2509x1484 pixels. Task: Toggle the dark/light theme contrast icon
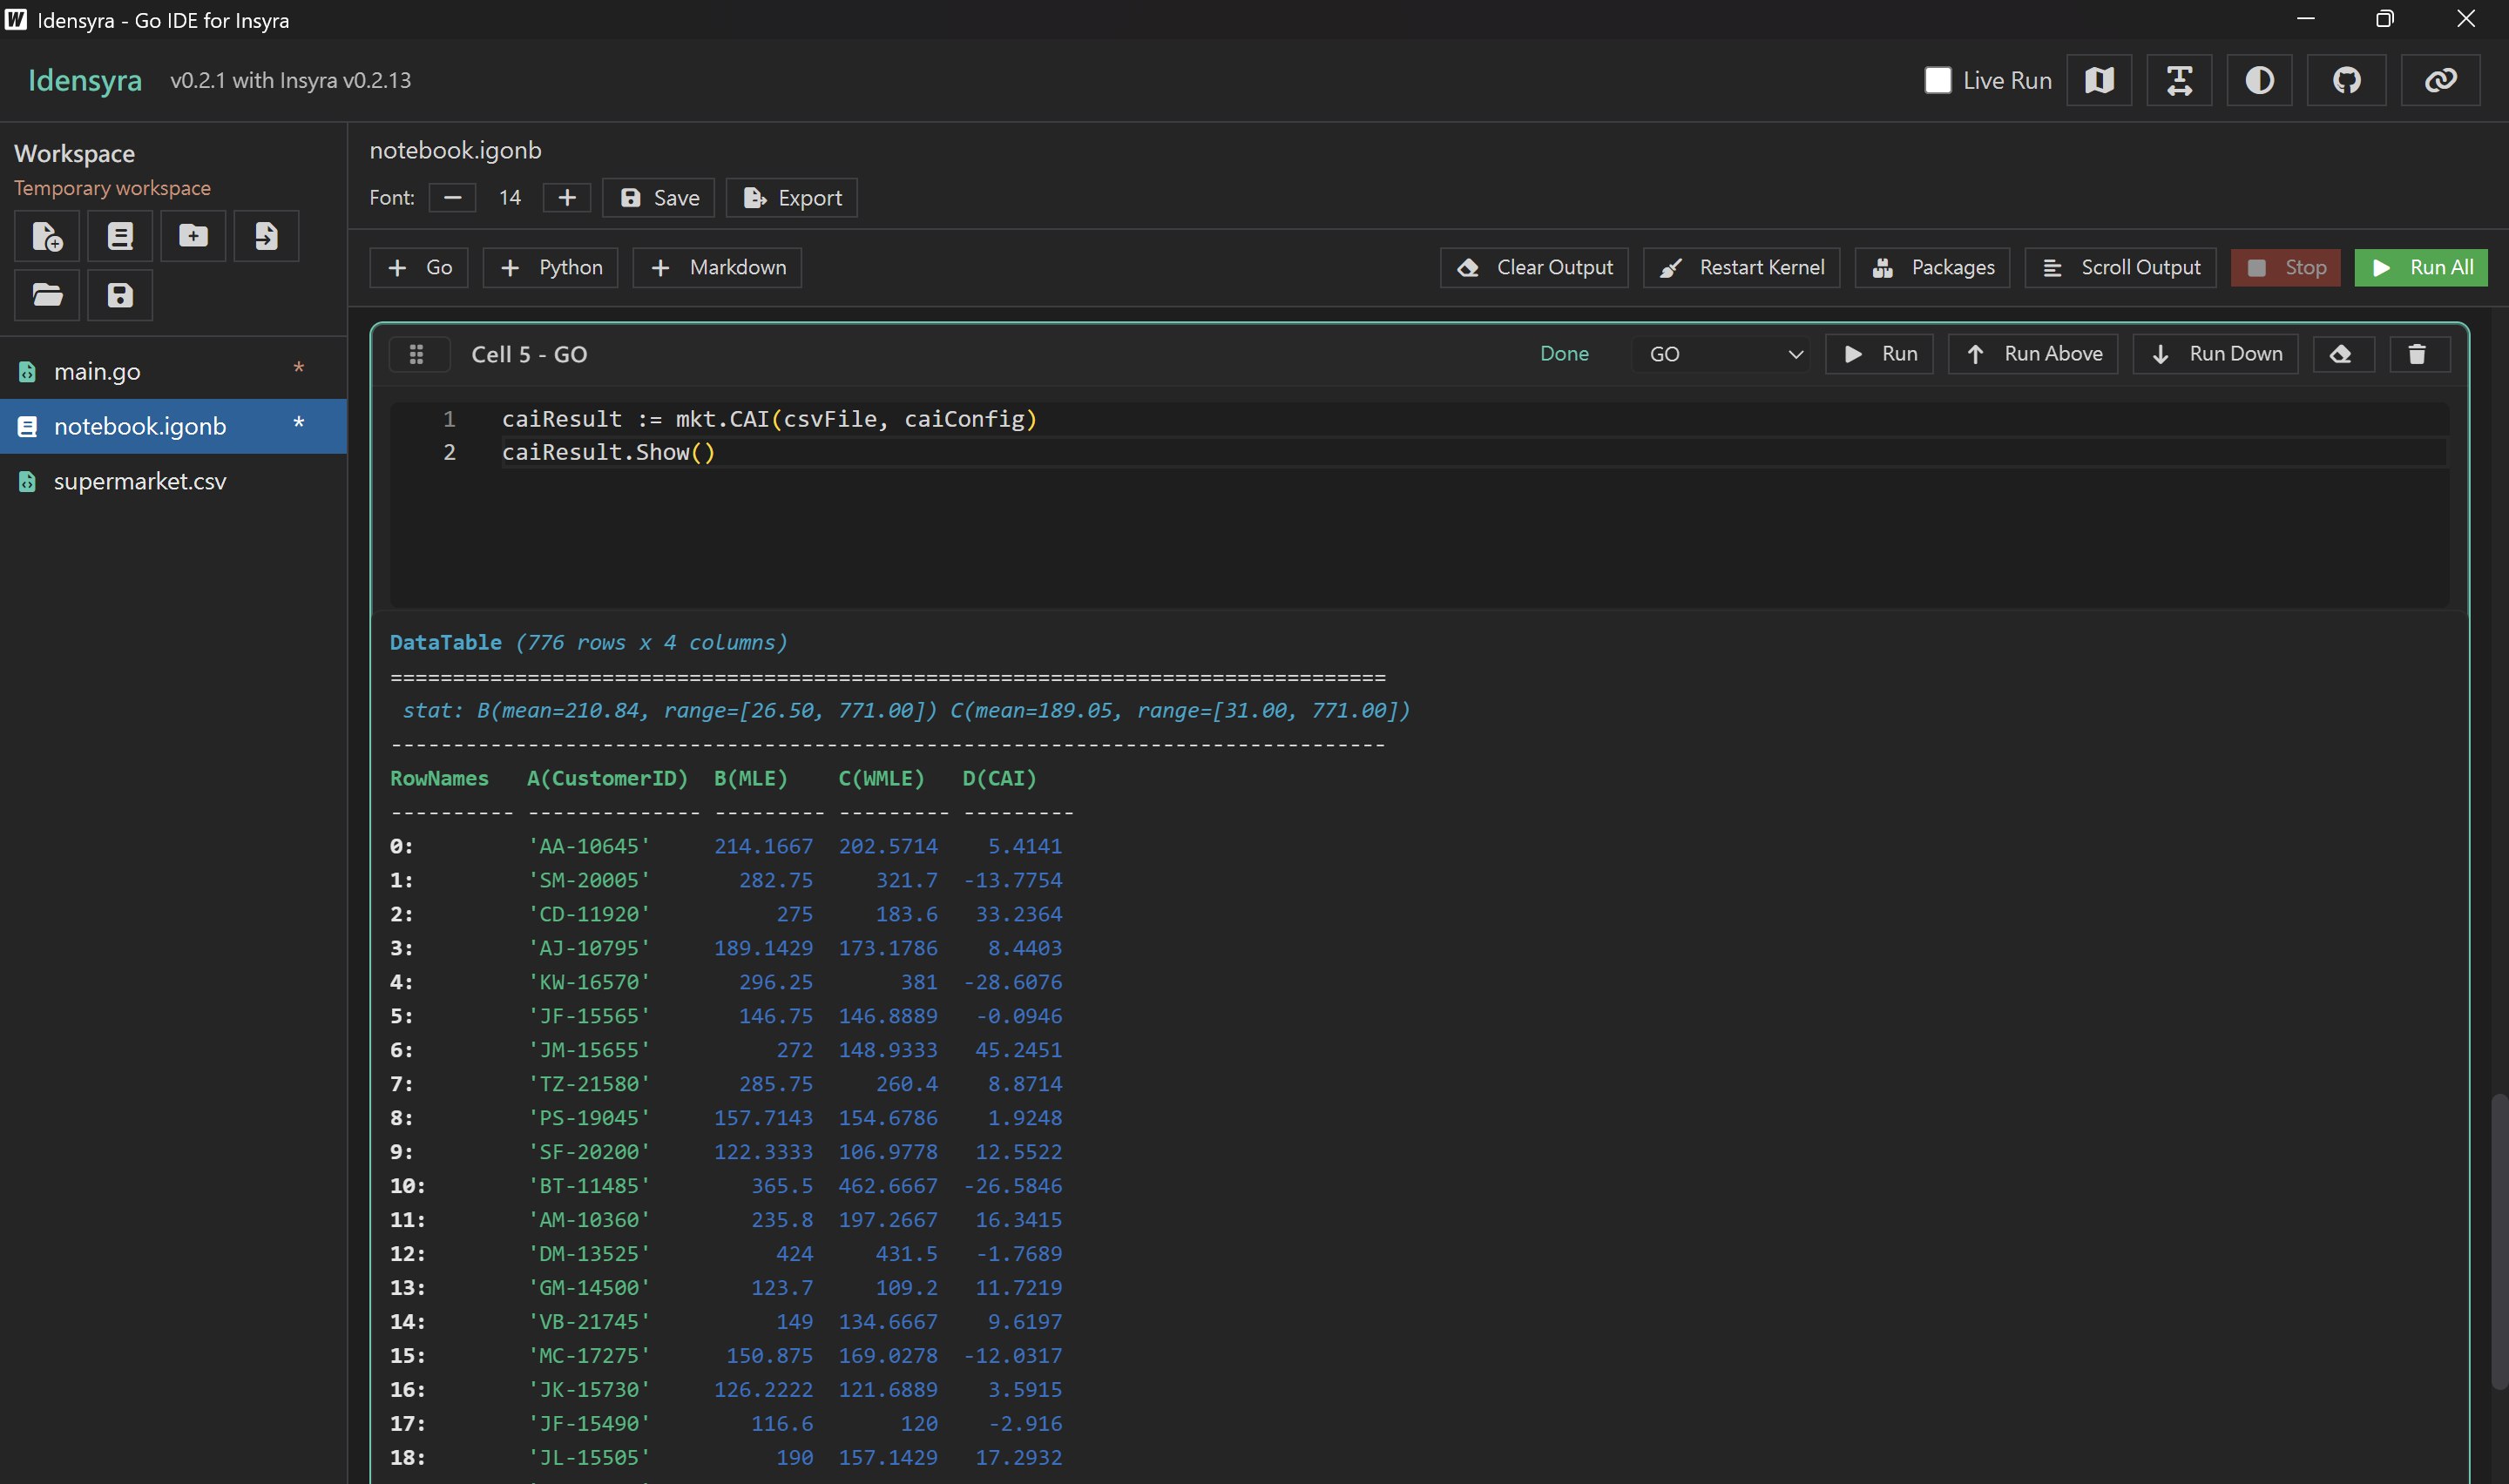(2259, 80)
